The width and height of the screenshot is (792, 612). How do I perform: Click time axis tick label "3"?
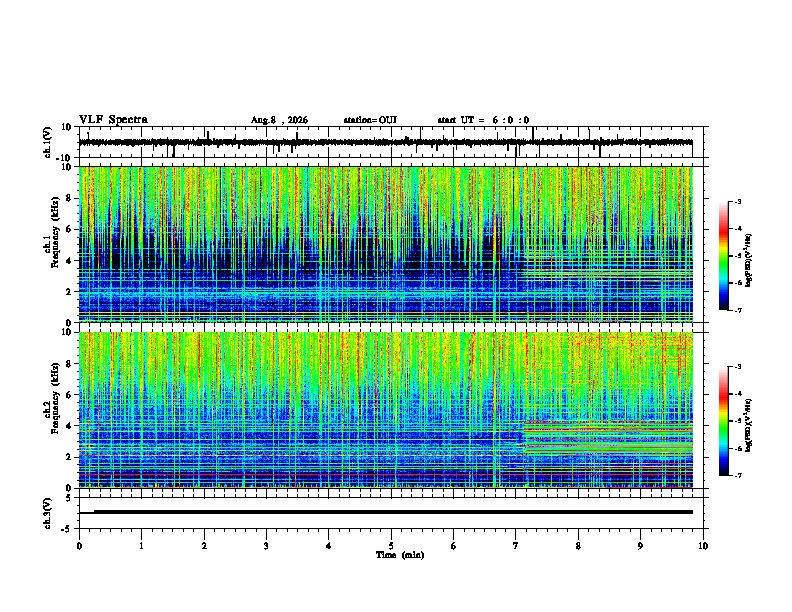coord(266,545)
